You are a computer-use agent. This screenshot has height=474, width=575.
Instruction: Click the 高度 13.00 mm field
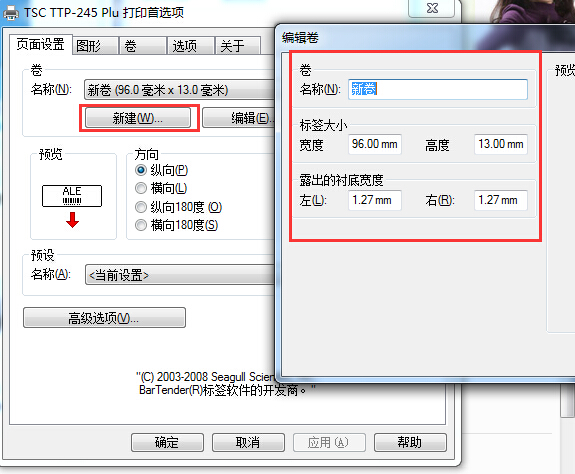pyautogui.click(x=501, y=144)
